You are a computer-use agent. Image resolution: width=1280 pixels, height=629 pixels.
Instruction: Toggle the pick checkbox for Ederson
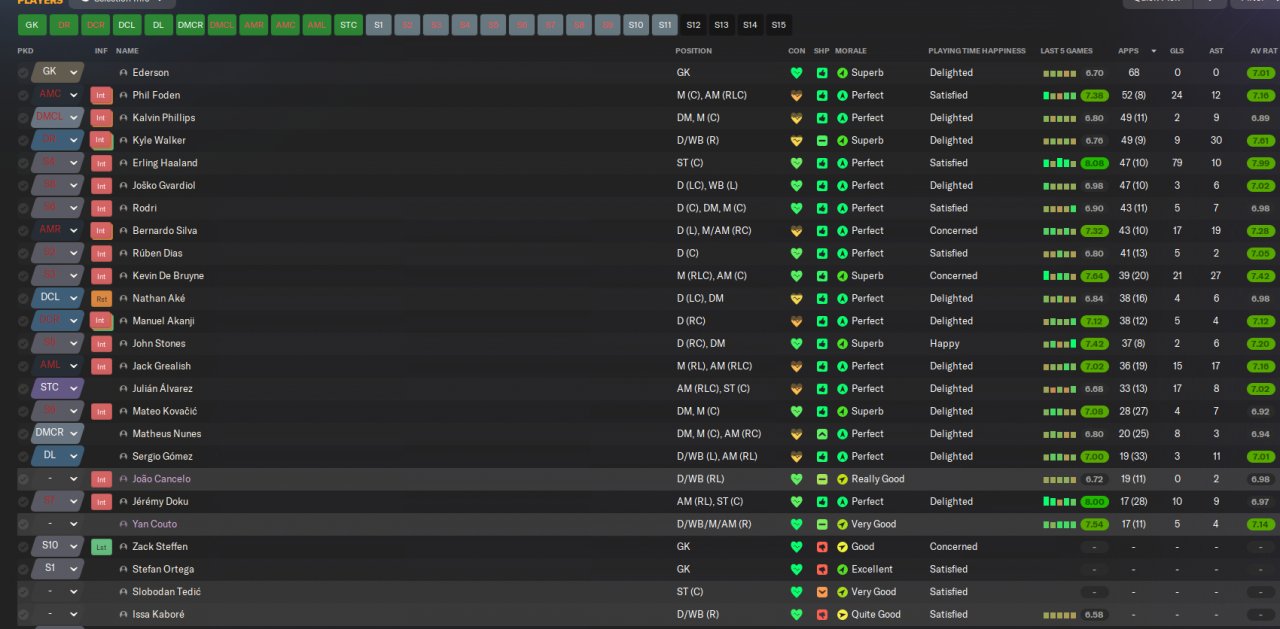(x=23, y=73)
